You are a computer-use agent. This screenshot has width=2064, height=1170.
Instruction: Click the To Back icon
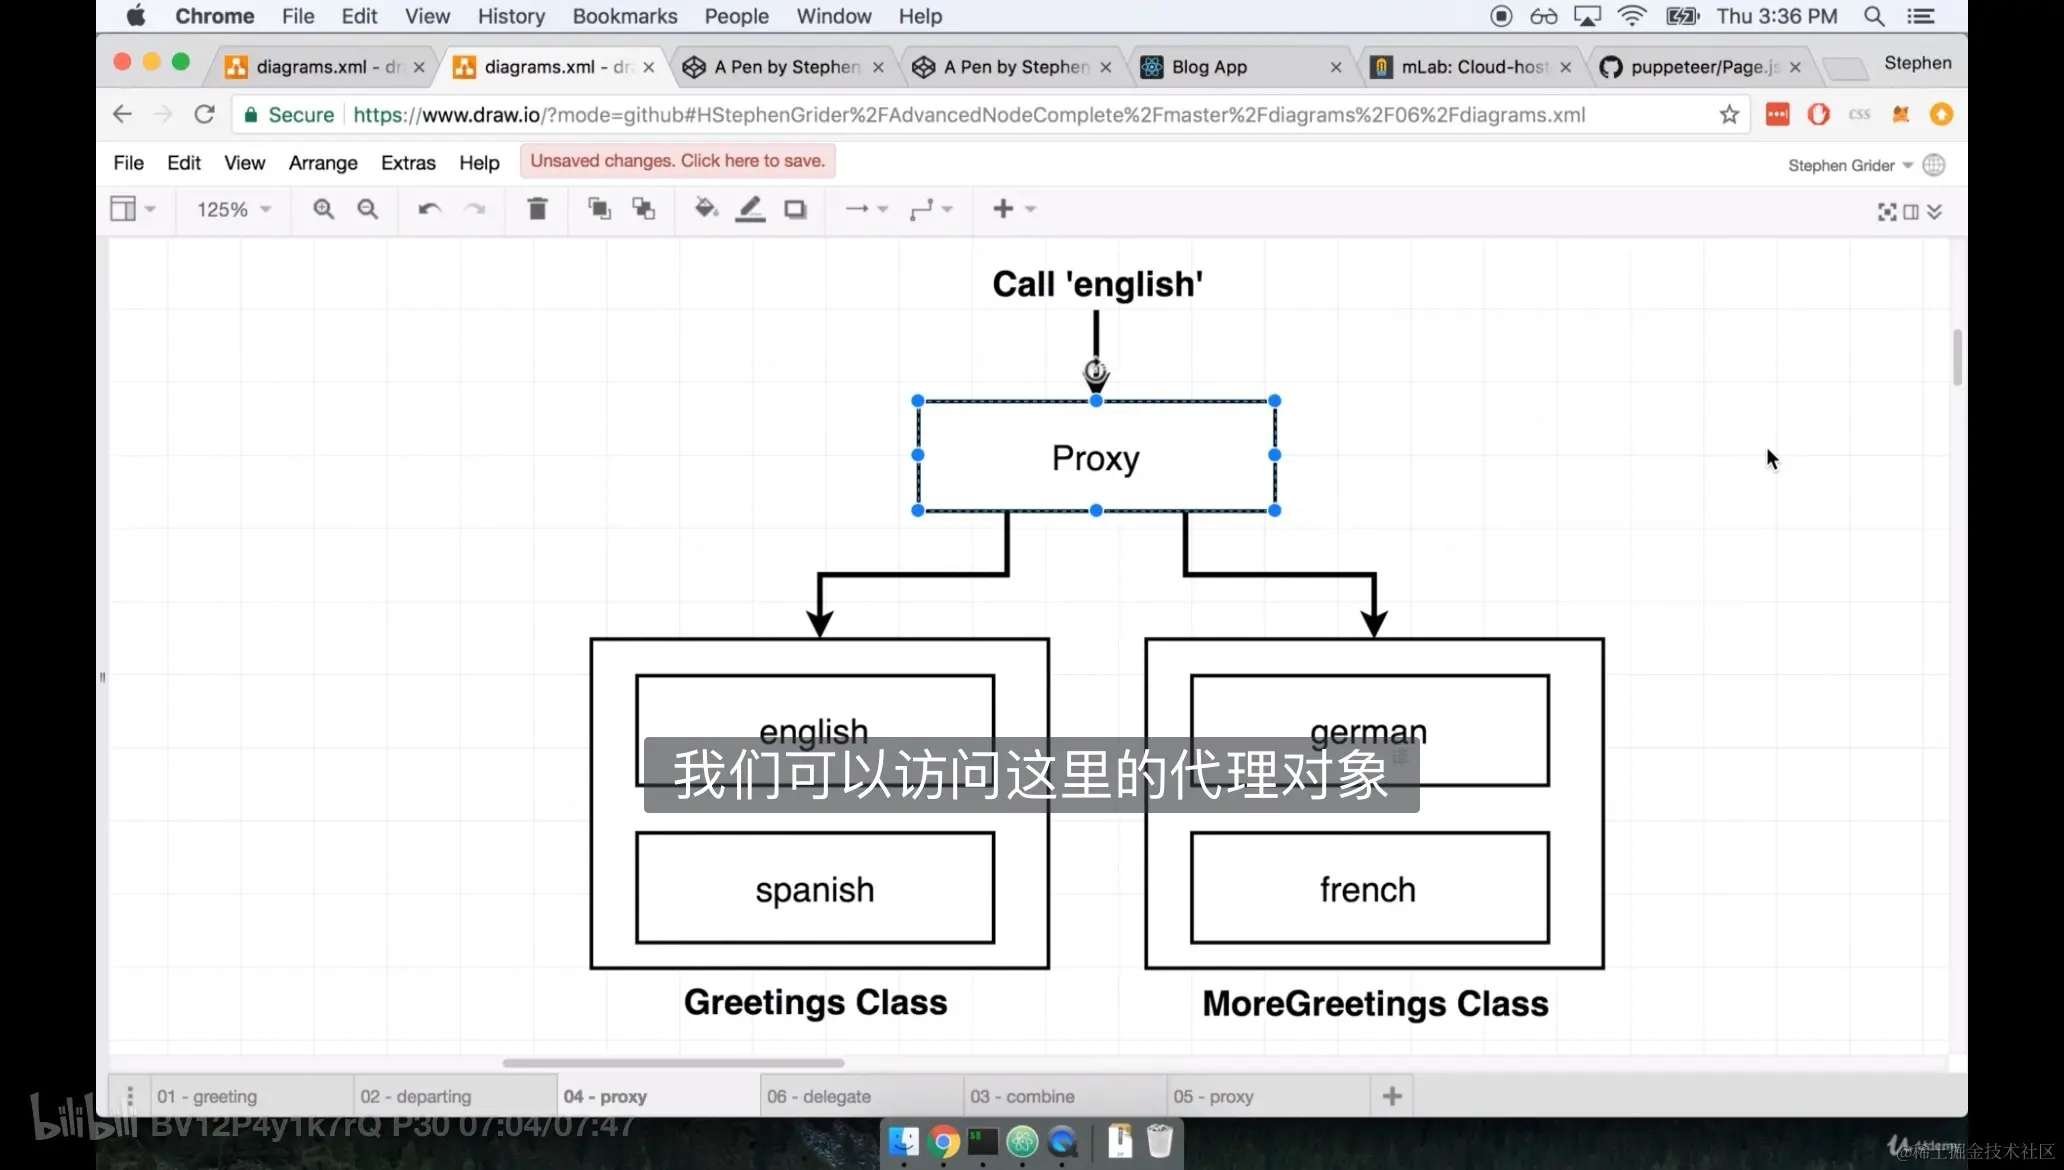click(644, 209)
